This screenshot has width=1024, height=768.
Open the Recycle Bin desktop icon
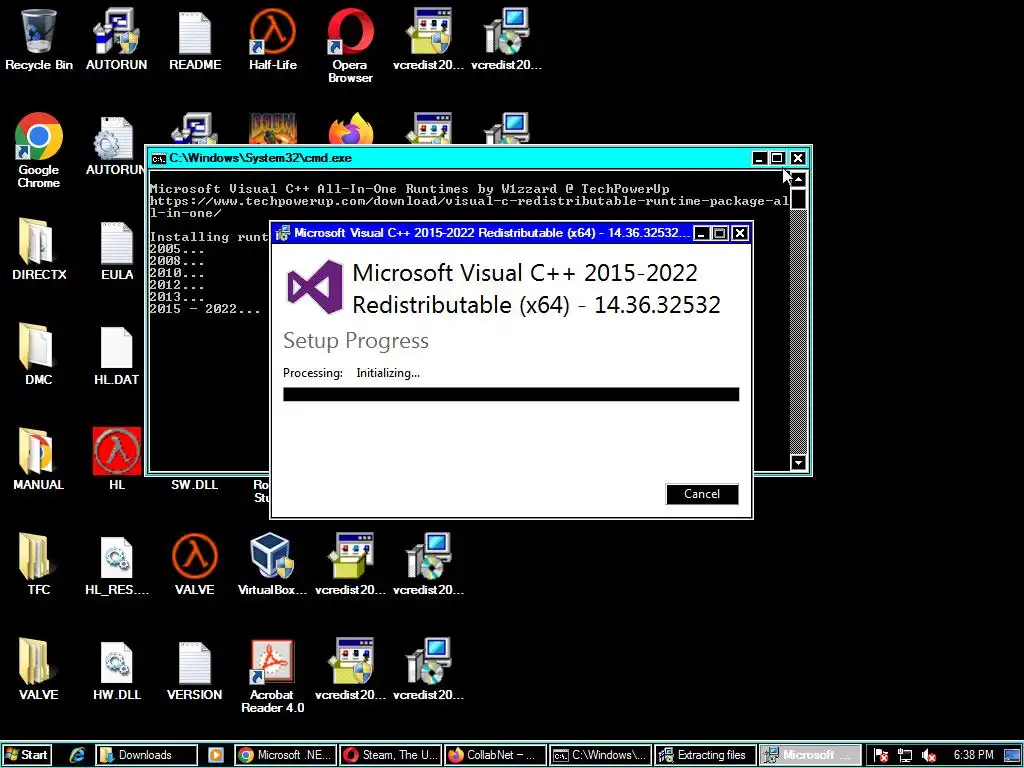point(39,39)
